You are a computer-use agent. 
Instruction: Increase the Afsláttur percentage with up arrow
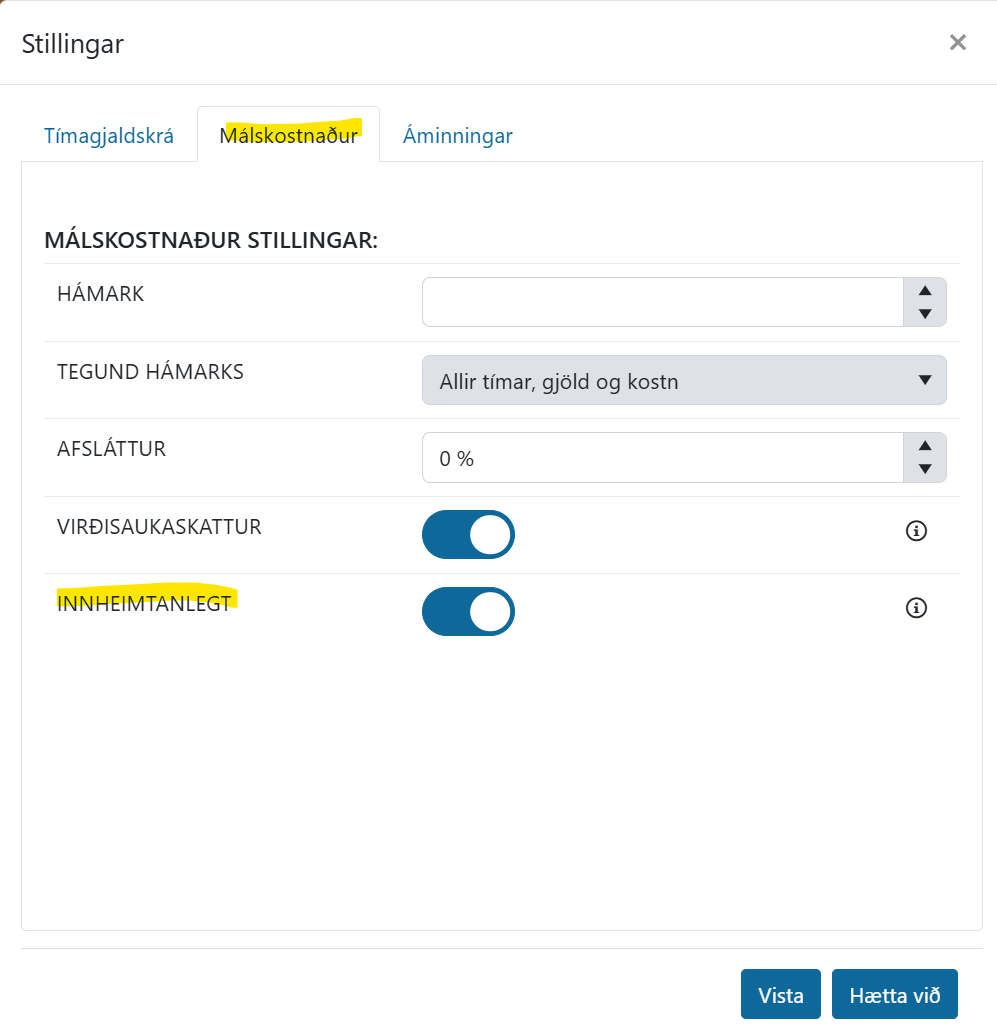coord(925,446)
